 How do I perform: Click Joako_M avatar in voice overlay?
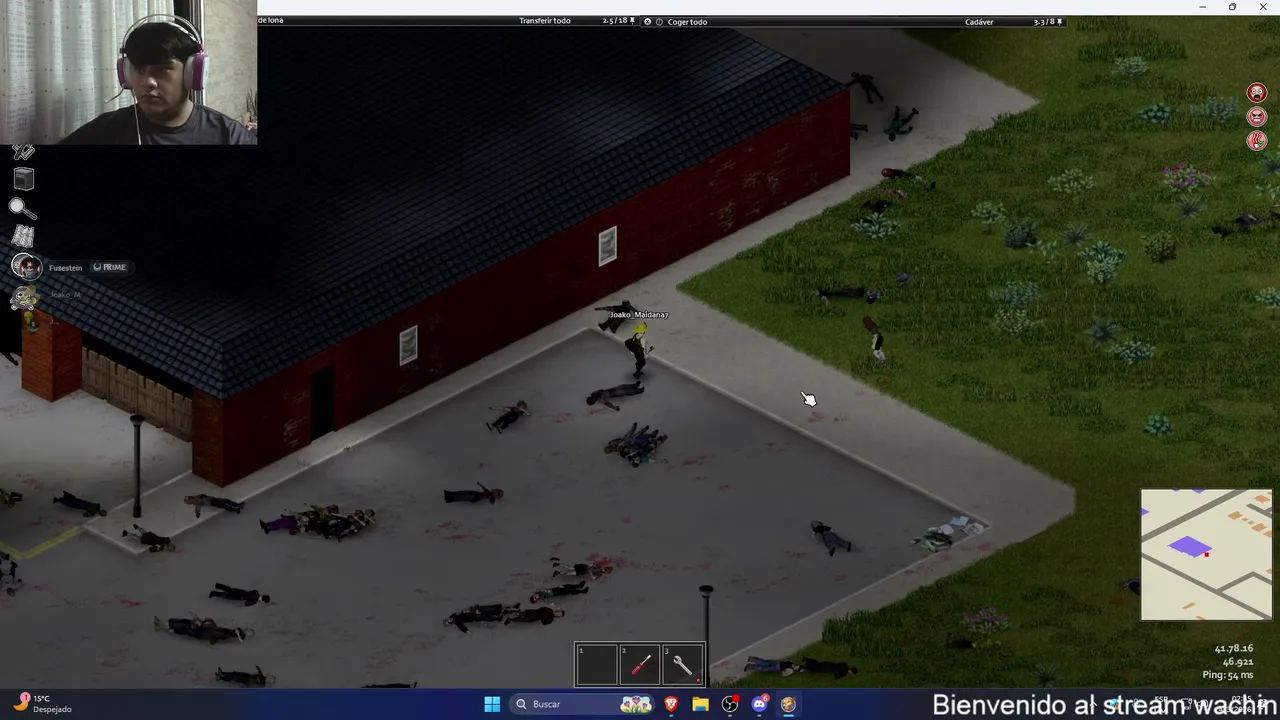(x=26, y=296)
